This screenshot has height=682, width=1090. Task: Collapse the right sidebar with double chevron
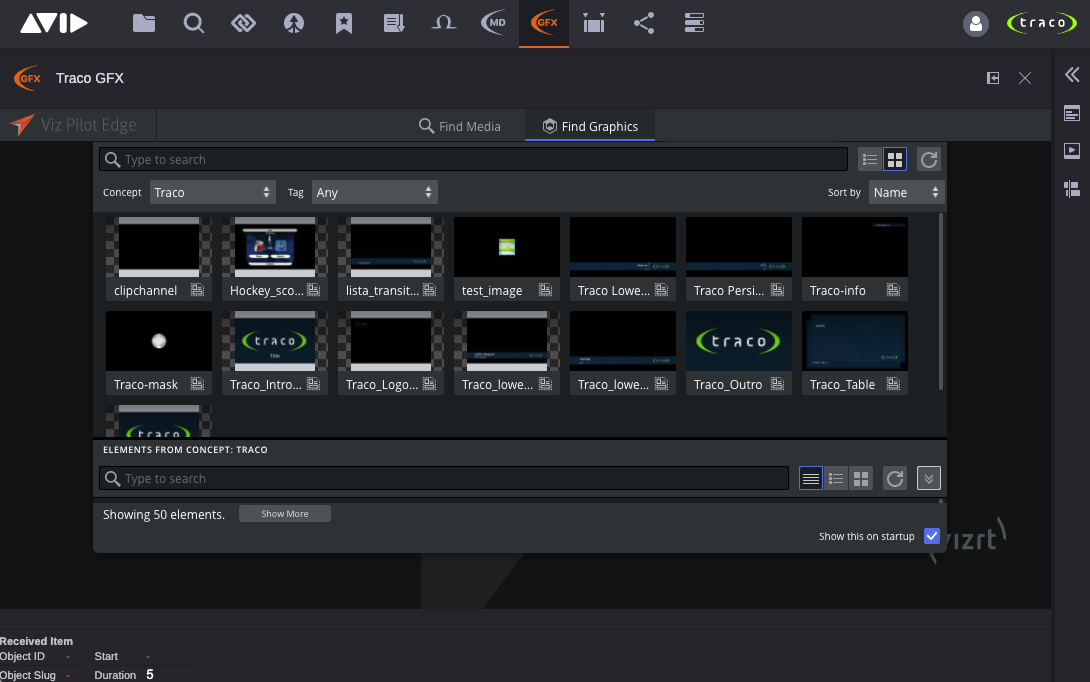1072,74
